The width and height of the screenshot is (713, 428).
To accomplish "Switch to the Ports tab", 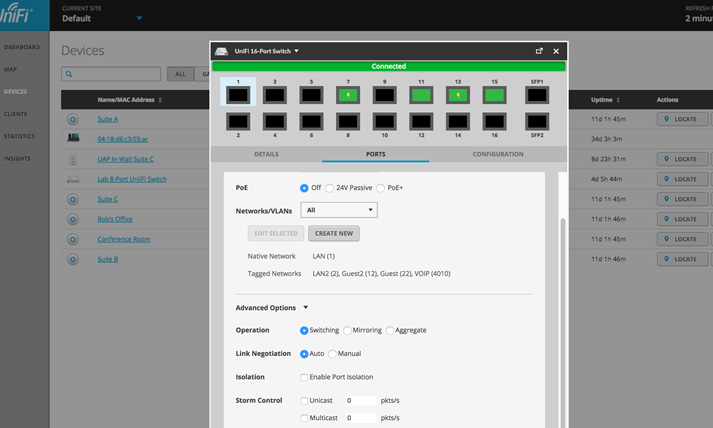I will coord(376,154).
